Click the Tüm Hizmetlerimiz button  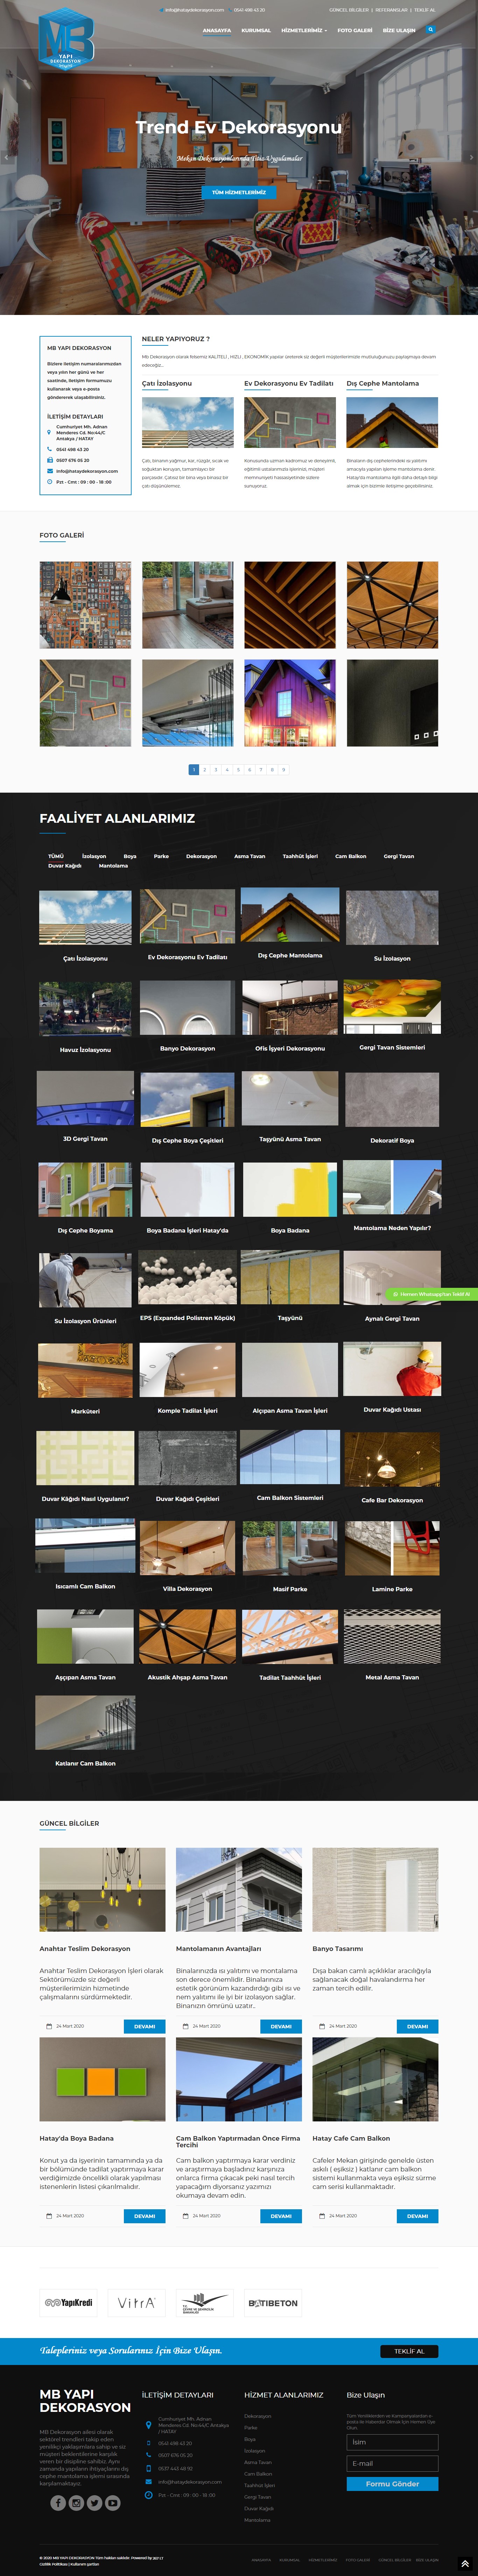(x=239, y=192)
